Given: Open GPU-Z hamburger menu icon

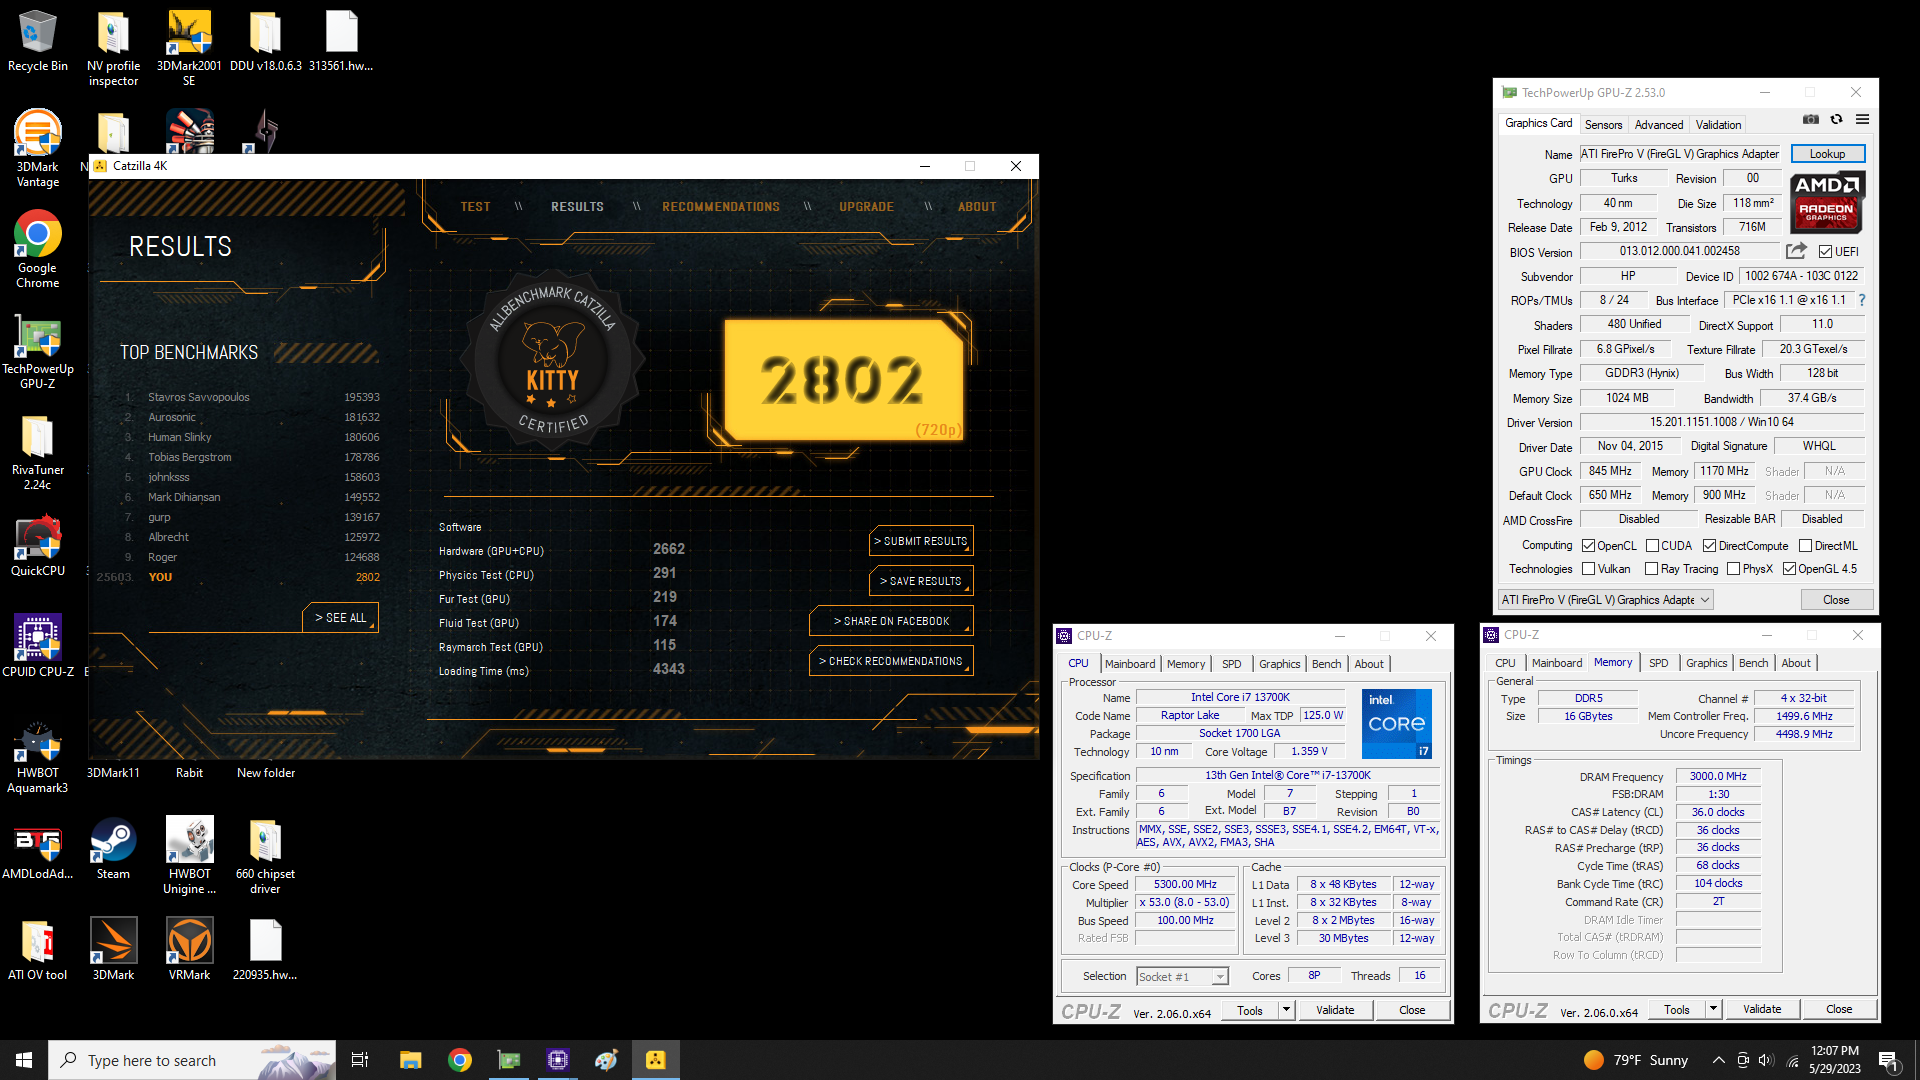Looking at the screenshot, I should click(1862, 119).
